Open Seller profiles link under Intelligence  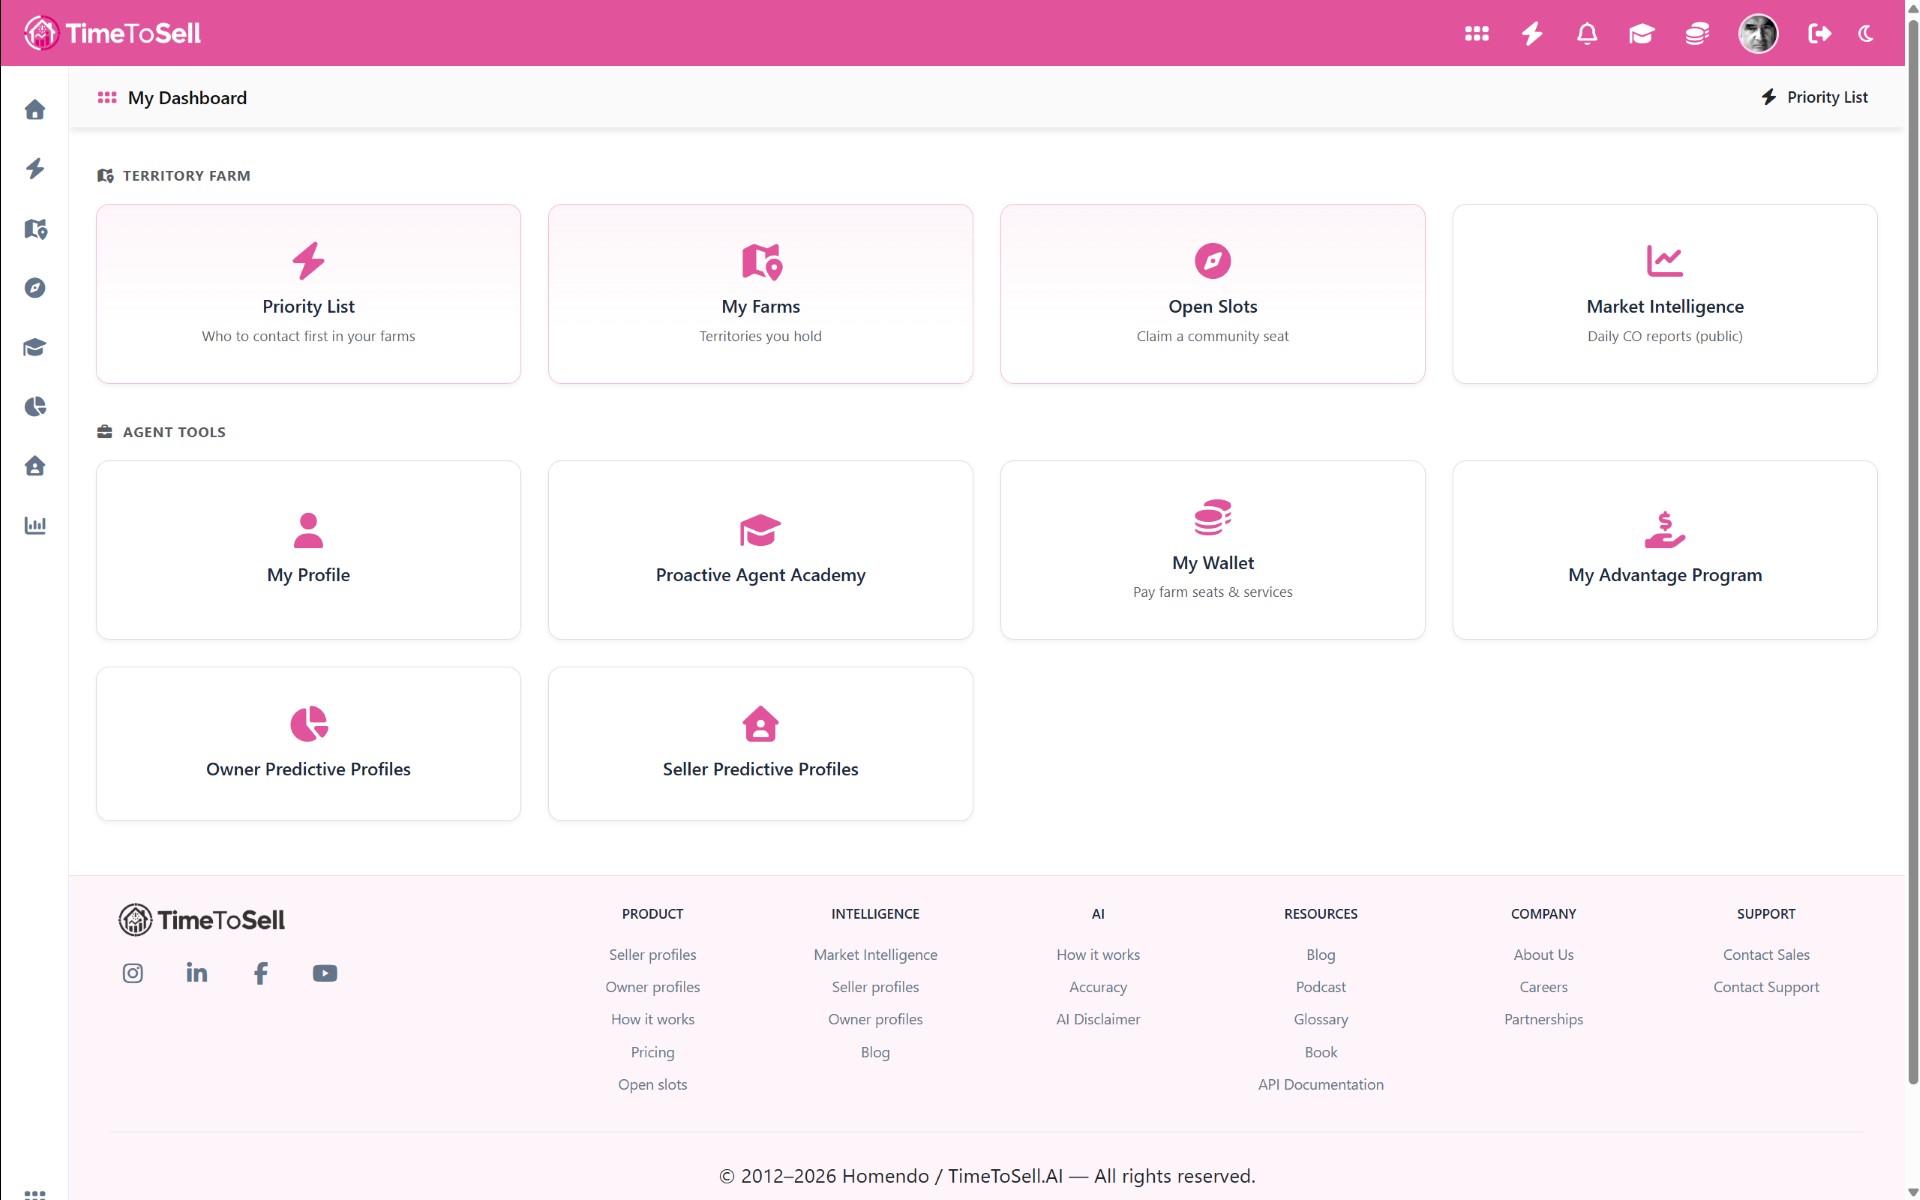[x=875, y=987]
